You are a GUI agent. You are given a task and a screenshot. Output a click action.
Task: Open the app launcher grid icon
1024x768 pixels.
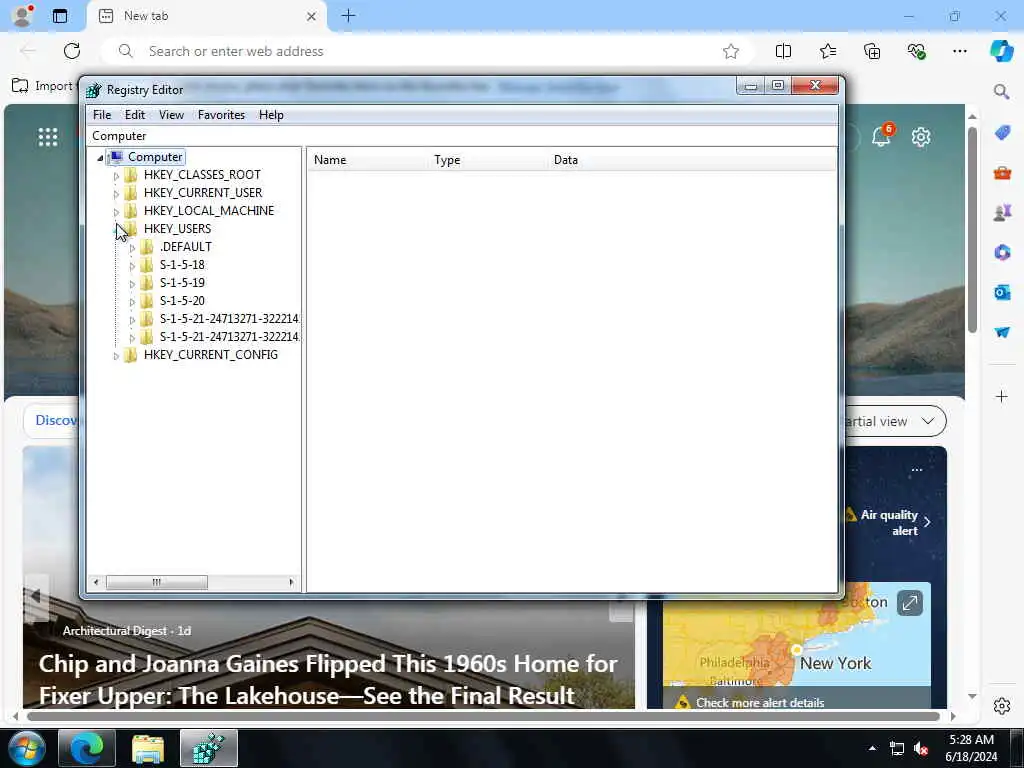pos(48,137)
